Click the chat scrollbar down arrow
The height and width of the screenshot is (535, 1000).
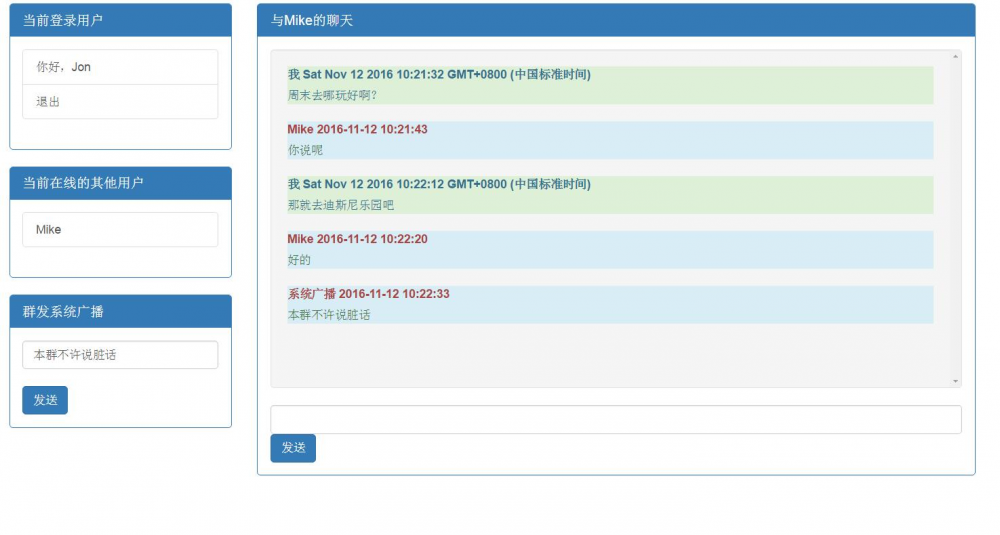pos(955,381)
